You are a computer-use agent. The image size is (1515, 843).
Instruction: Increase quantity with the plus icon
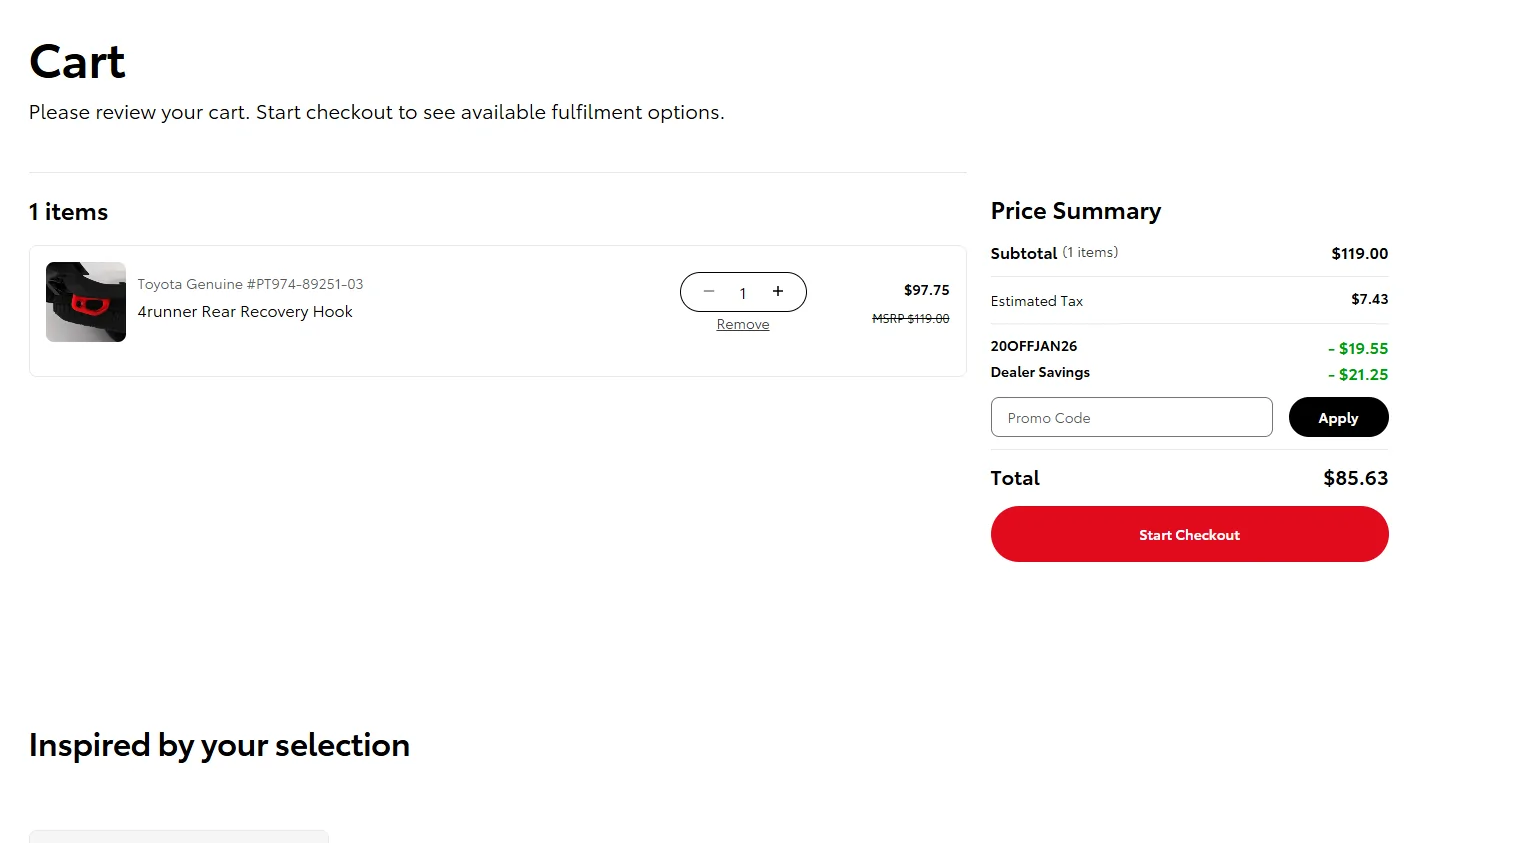coord(778,292)
